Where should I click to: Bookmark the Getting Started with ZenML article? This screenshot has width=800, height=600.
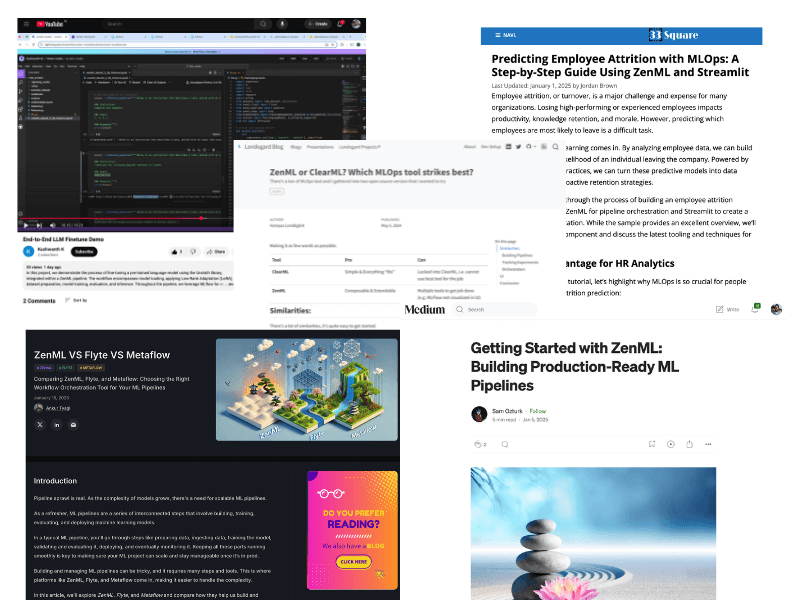652,443
